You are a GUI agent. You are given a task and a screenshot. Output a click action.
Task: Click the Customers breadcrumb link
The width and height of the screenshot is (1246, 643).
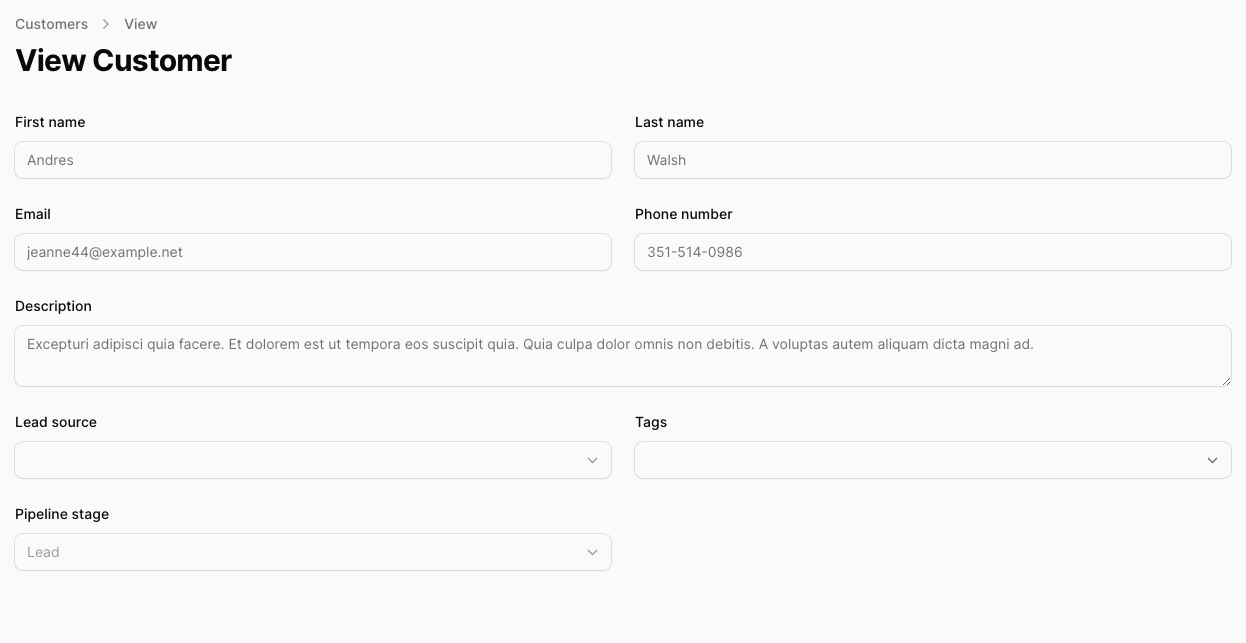(x=51, y=24)
